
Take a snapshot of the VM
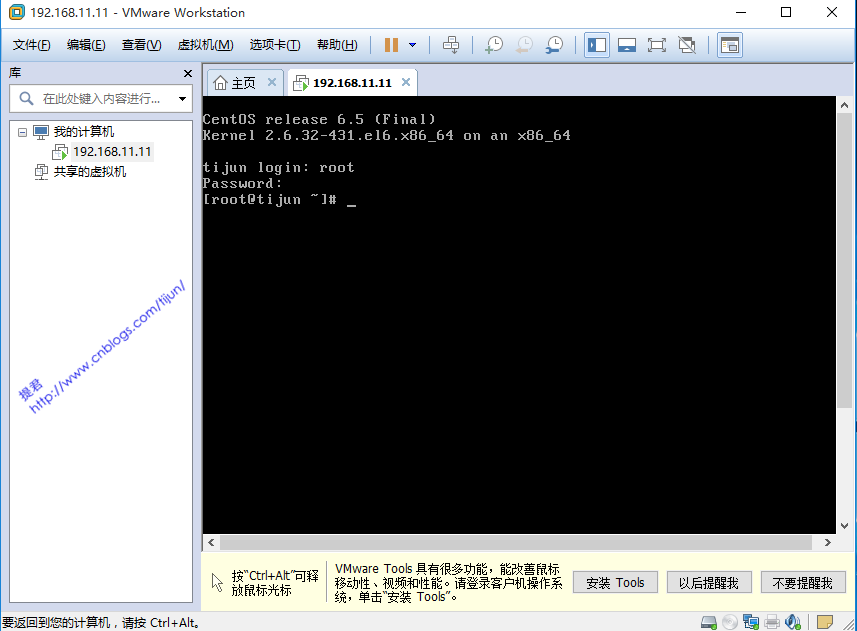coord(494,45)
